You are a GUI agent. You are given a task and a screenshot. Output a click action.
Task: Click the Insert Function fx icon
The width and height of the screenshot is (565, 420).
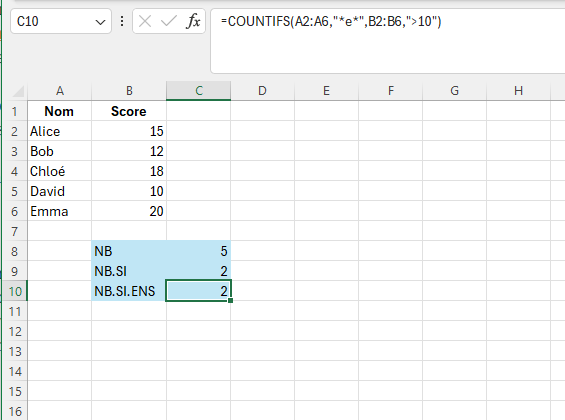193,21
